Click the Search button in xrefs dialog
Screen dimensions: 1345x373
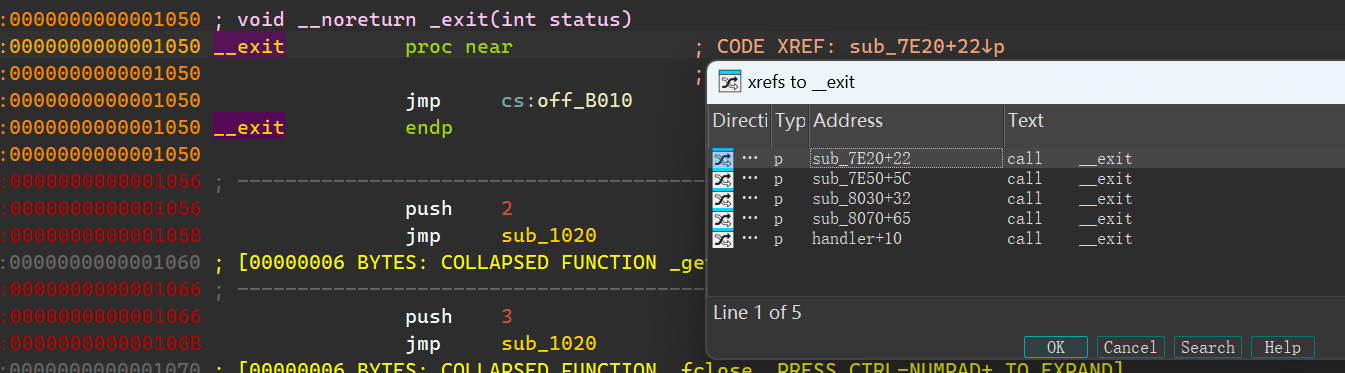[1207, 347]
